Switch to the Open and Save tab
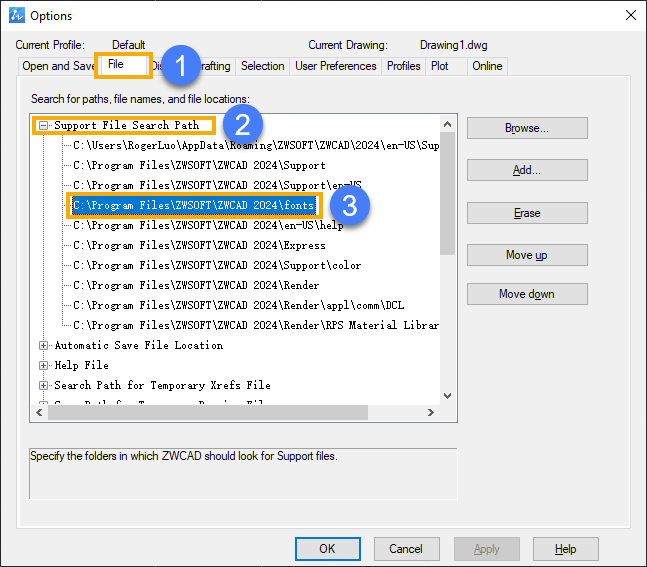Image resolution: width=647 pixels, height=567 pixels. [x=58, y=66]
